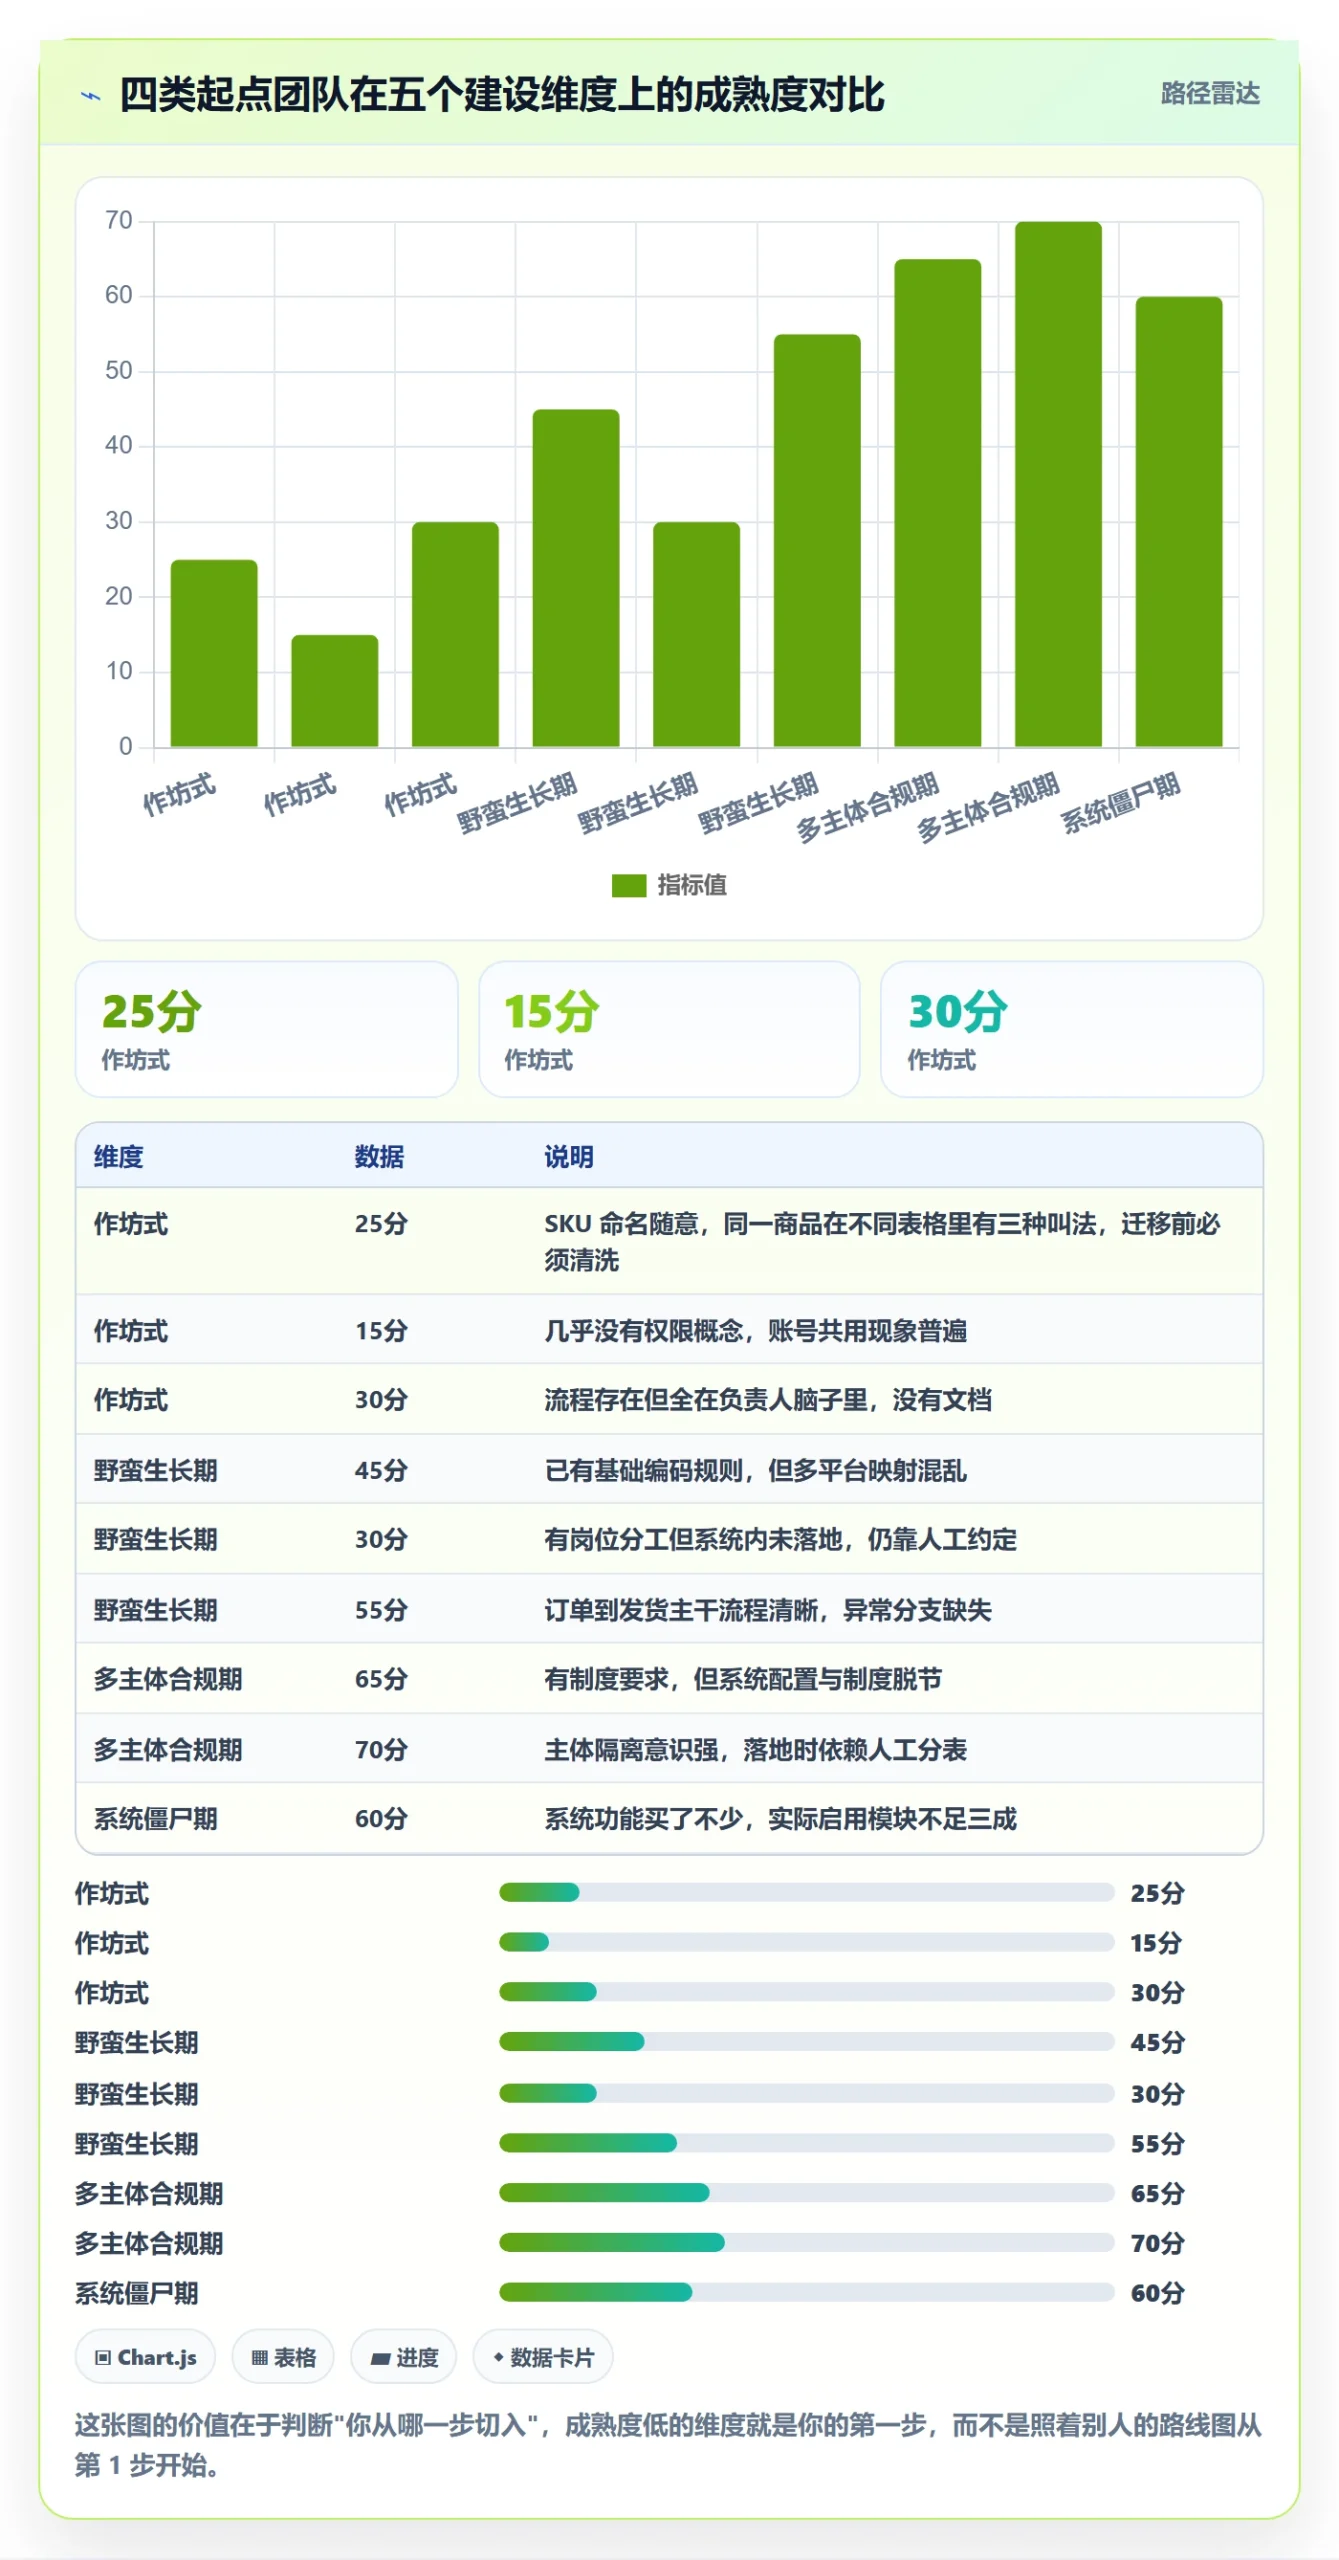Select the text 主体隔离意识强，落地时依赖人工分表
This screenshot has height=2560, width=1339.
click(x=755, y=1750)
